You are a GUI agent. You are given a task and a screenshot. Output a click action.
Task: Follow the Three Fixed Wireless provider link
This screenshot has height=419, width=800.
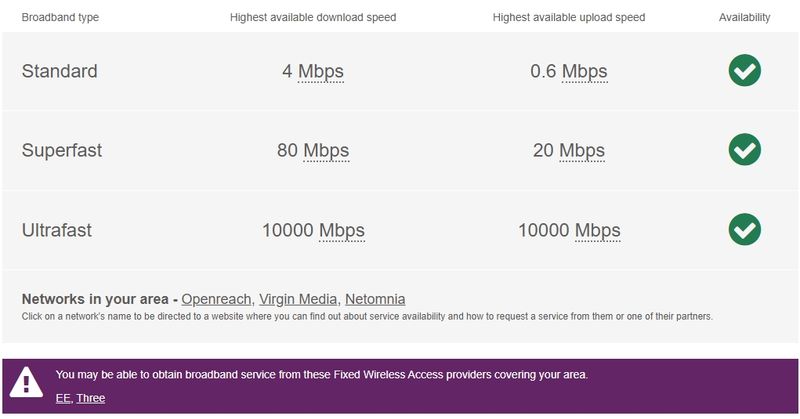click(91, 398)
